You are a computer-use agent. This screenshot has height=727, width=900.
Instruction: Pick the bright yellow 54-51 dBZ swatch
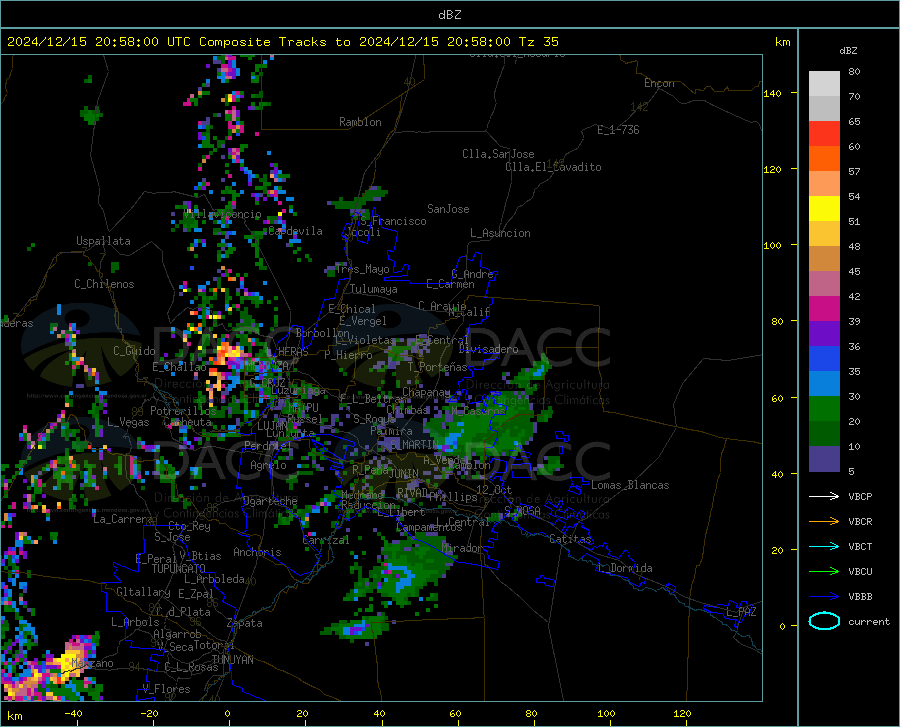(824, 209)
